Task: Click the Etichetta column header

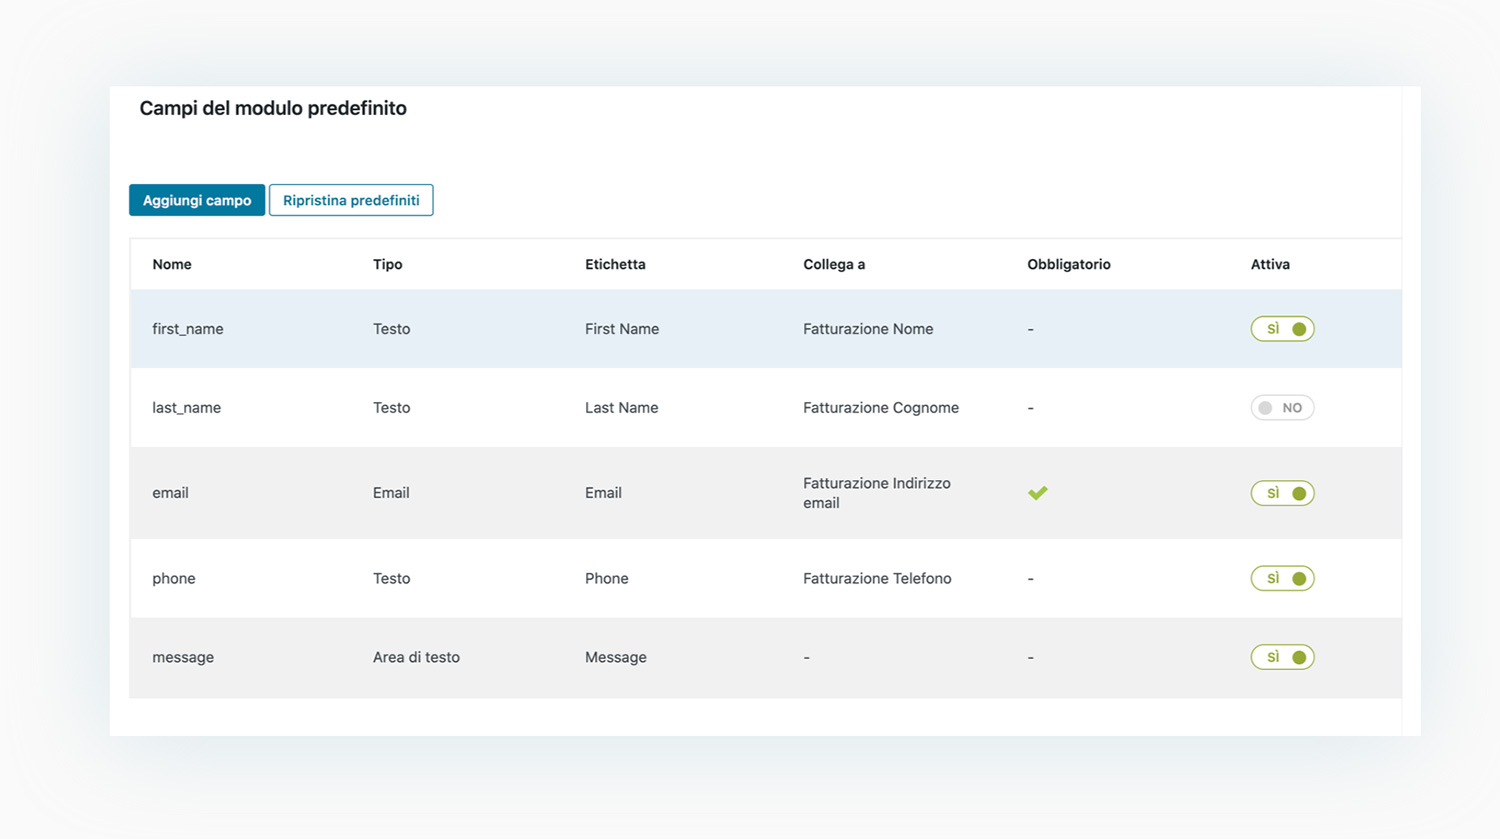Action: pyautogui.click(x=615, y=264)
